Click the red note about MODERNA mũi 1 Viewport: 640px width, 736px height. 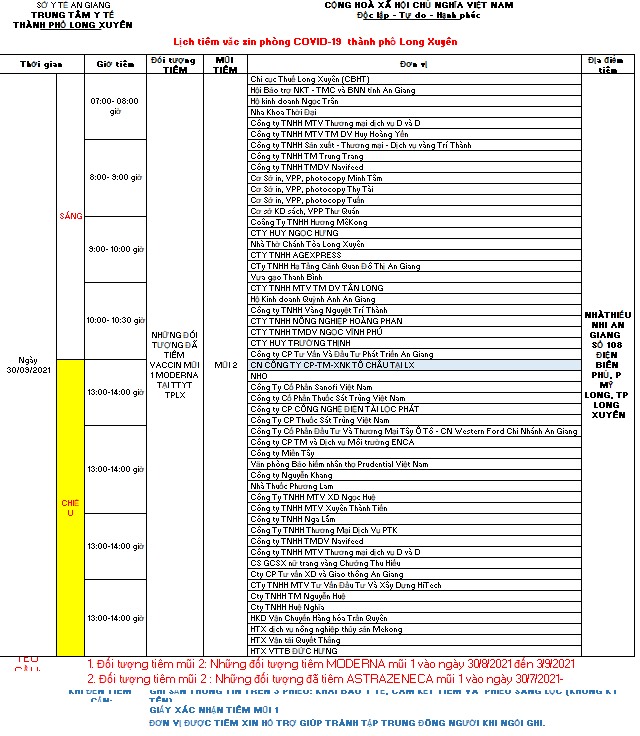(x=330, y=664)
